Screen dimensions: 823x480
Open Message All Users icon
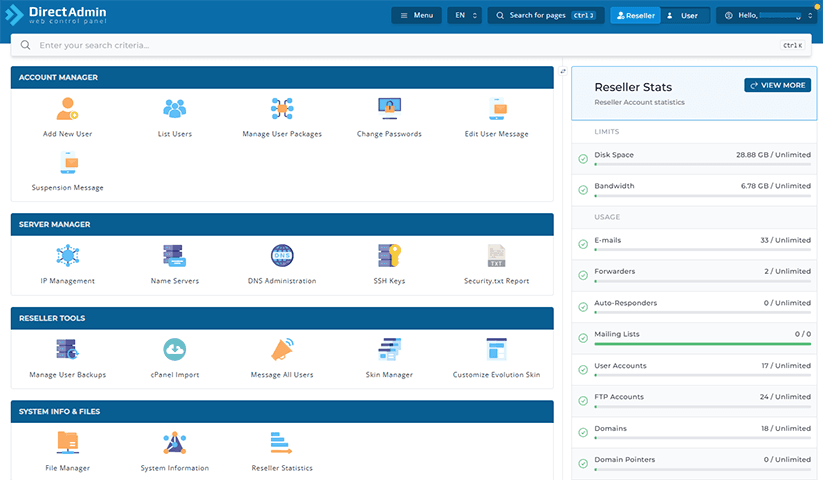[282, 349]
